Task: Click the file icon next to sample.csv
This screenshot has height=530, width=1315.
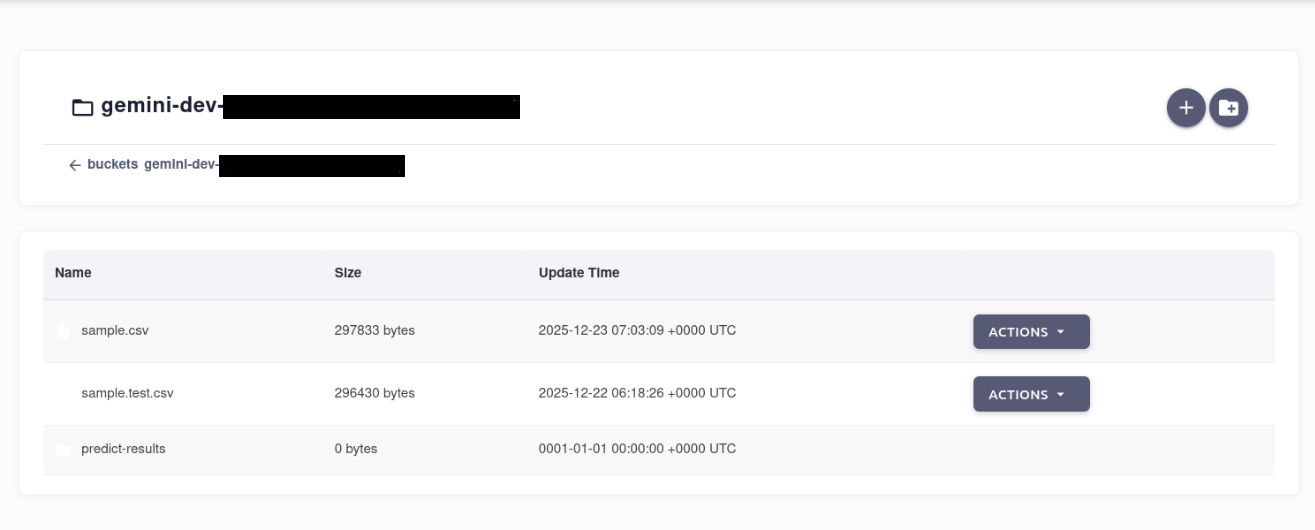Action: (63, 331)
